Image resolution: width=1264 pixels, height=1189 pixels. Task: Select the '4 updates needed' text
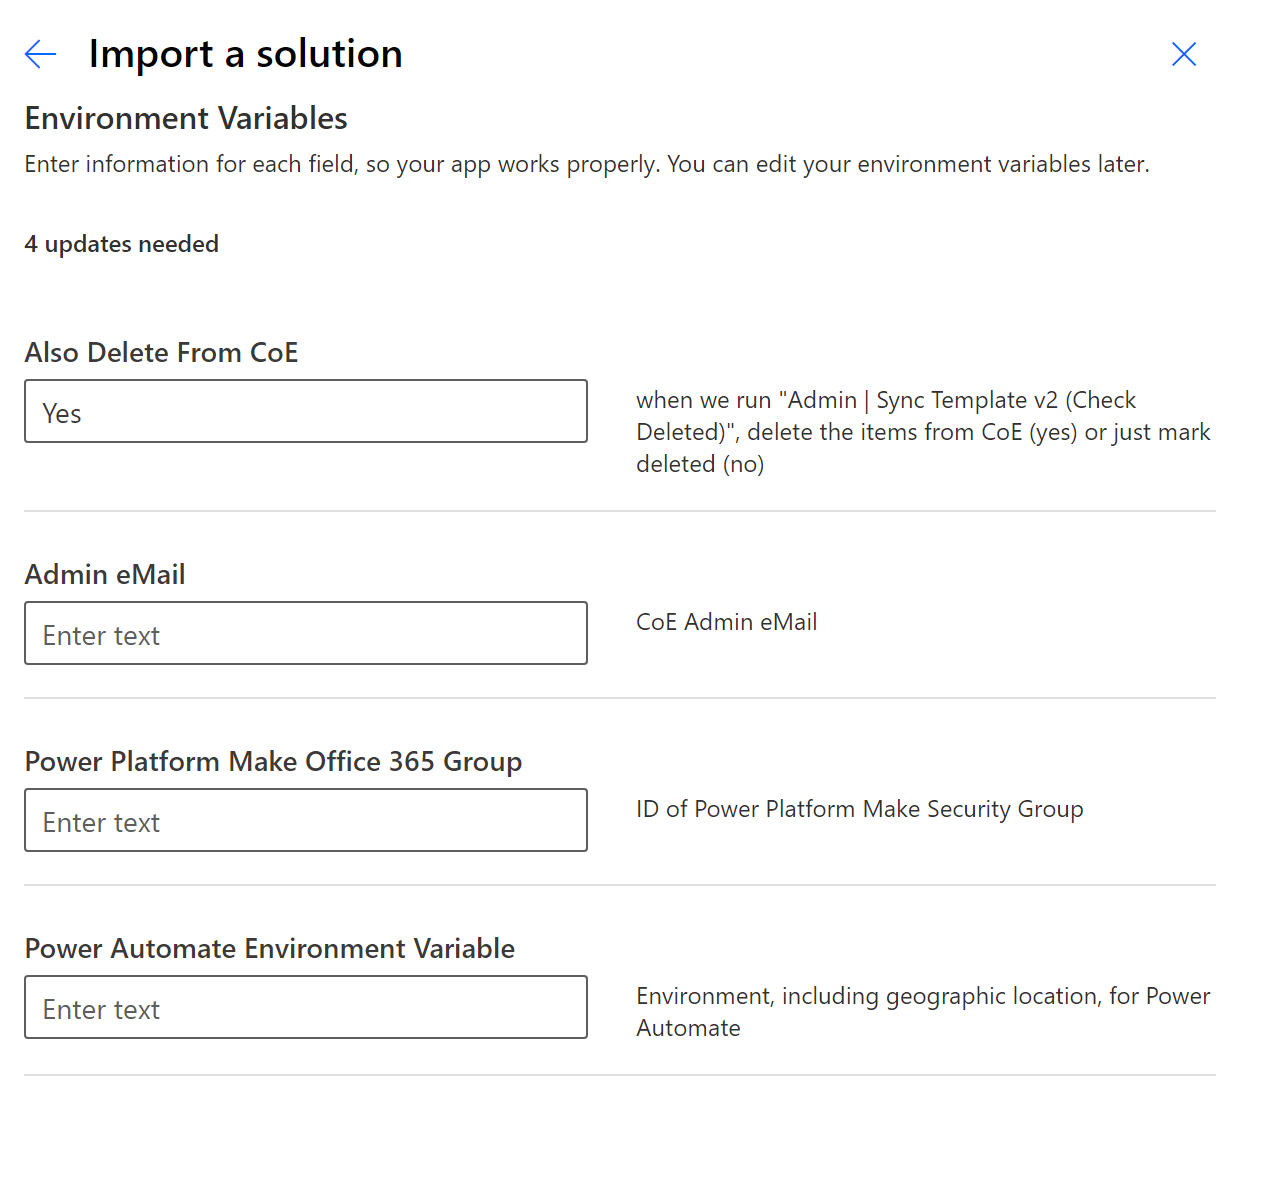pyautogui.click(x=122, y=244)
